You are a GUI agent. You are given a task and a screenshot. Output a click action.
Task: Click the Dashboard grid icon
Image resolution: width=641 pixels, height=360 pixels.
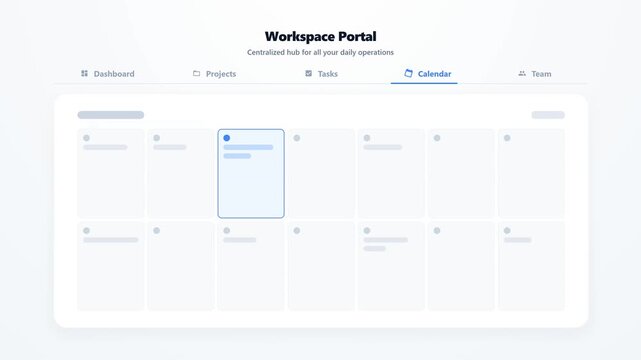pos(84,74)
